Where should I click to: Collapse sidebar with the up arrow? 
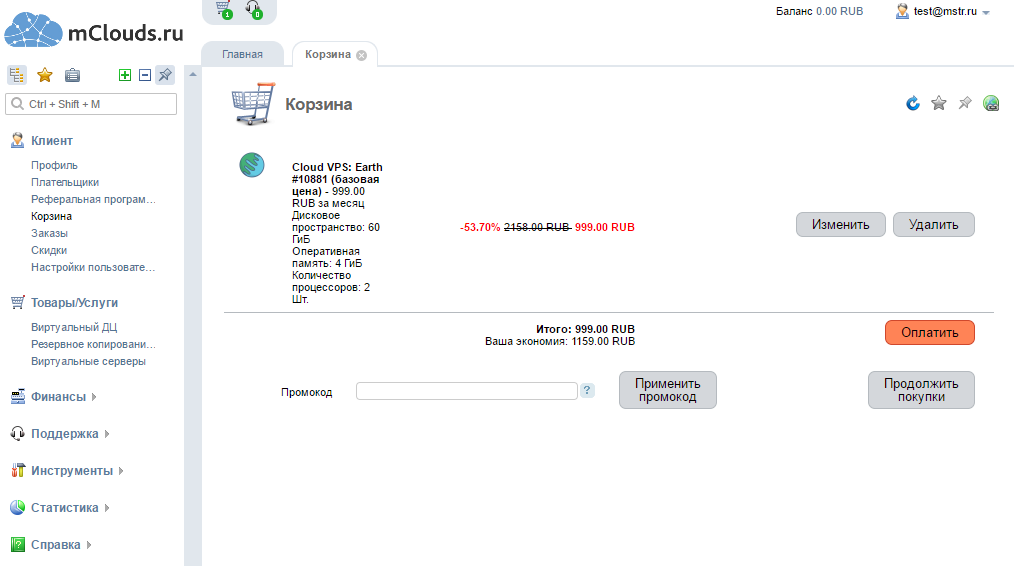[193, 74]
